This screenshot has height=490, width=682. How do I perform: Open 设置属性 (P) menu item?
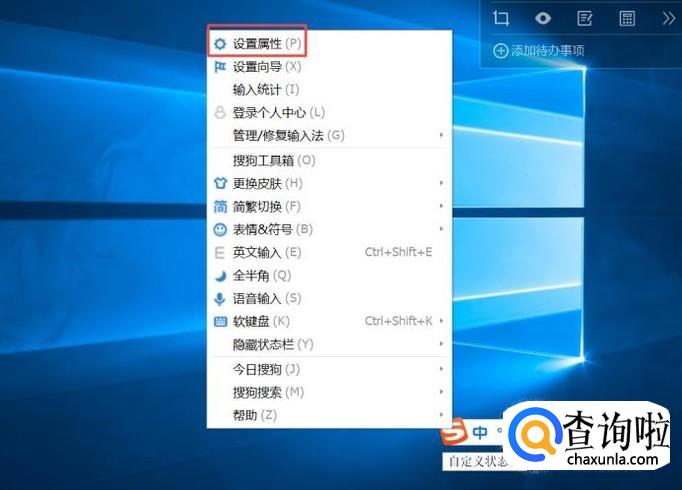[x=329, y=43]
